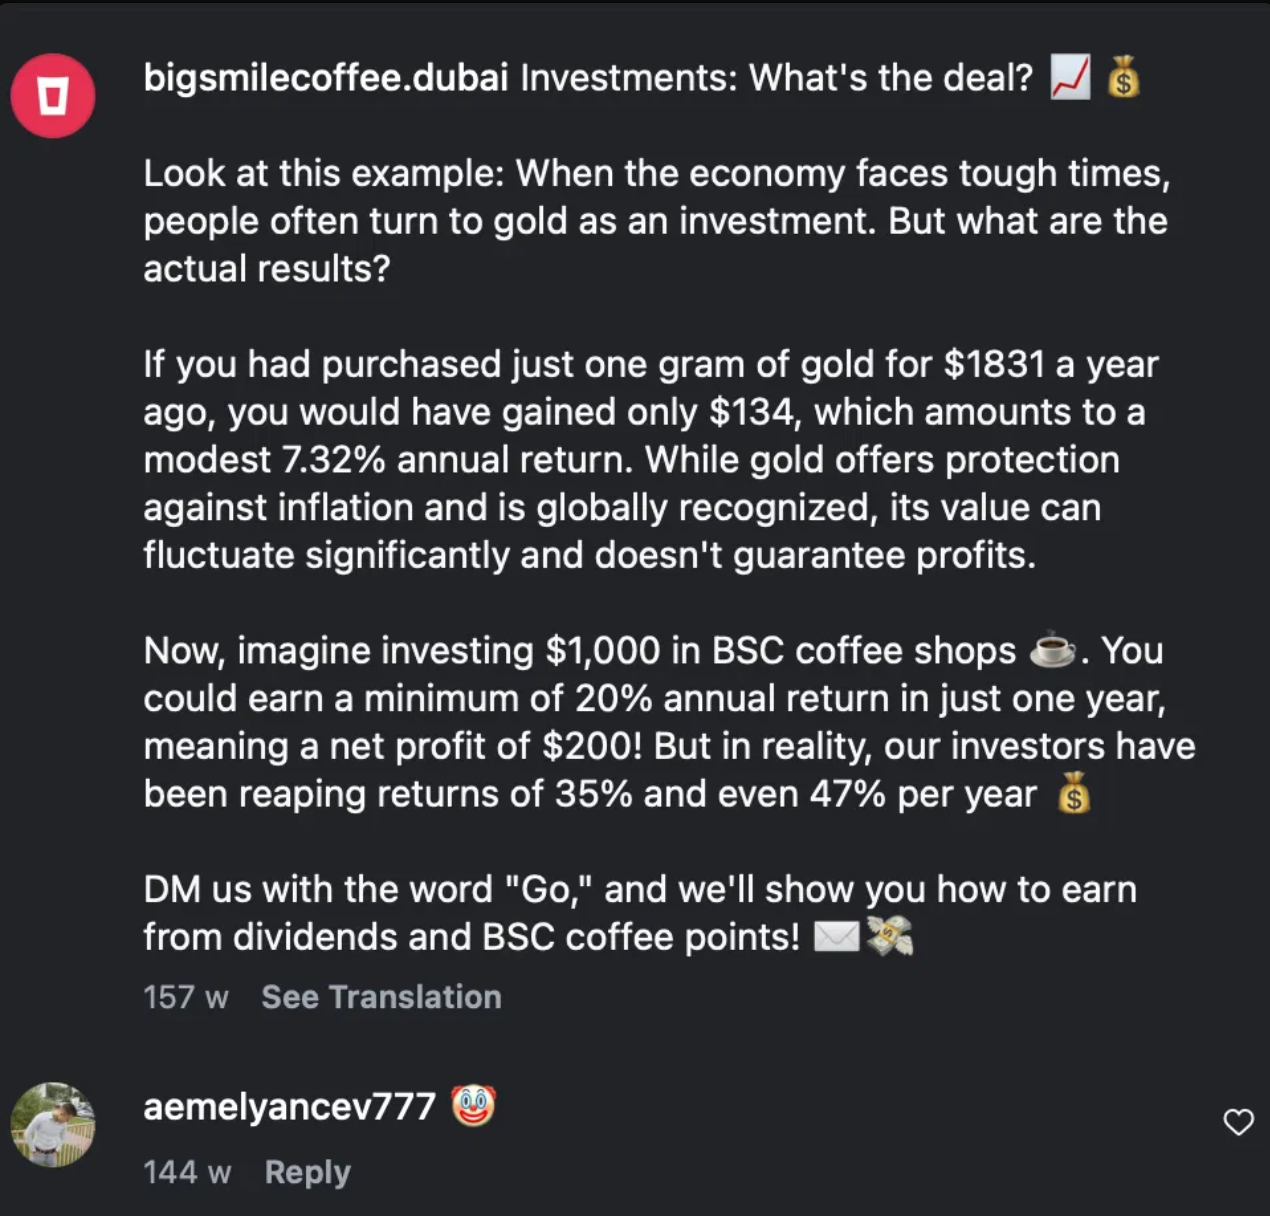Viewport: 1270px width, 1216px height.
Task: Open the bigsmilecoffee.dubai username link
Action: point(326,77)
